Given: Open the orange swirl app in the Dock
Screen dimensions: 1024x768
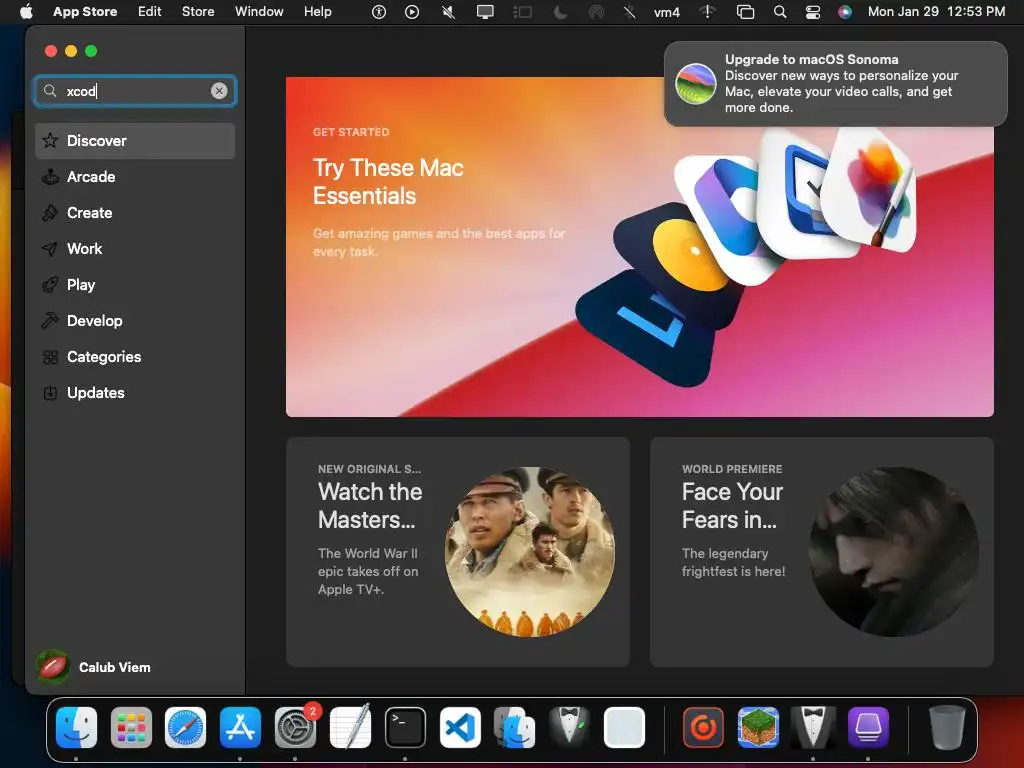Looking at the screenshot, I should pyautogui.click(x=703, y=728).
